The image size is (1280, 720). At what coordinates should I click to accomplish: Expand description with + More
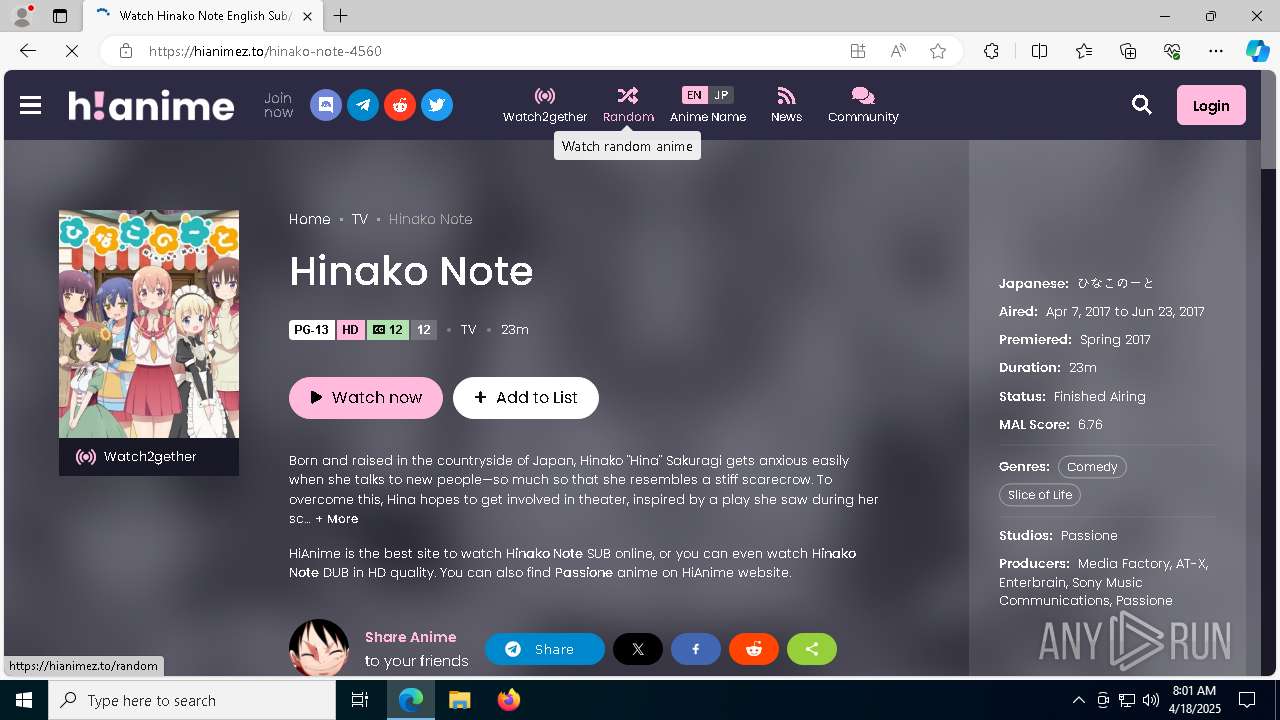click(337, 519)
